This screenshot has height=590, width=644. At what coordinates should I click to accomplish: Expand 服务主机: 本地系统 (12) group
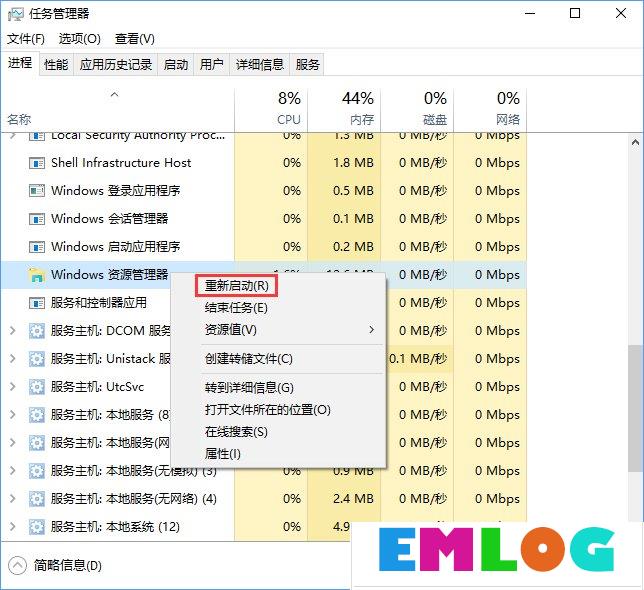coord(13,527)
